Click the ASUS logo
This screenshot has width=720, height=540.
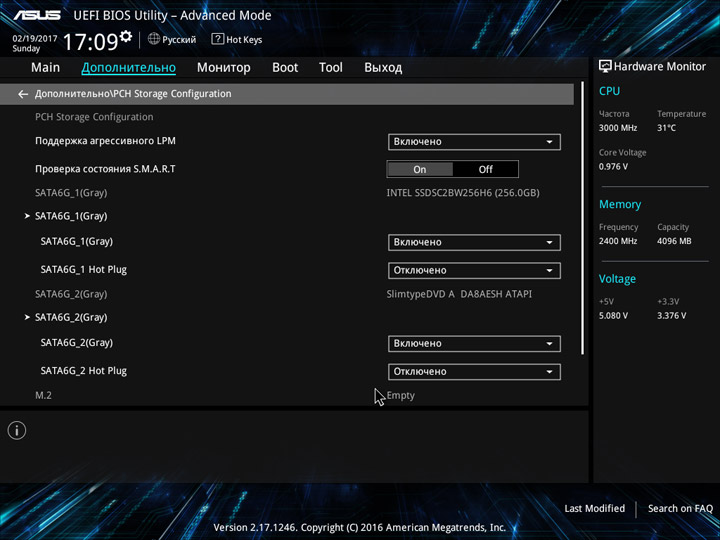(37, 16)
